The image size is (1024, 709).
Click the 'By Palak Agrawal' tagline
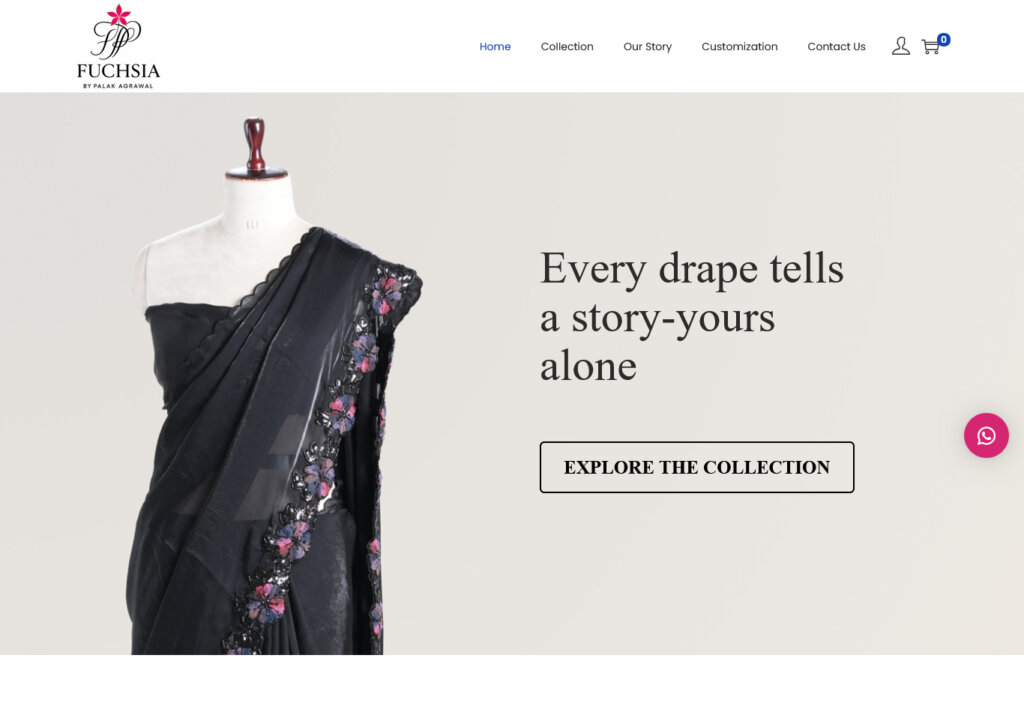[118, 86]
